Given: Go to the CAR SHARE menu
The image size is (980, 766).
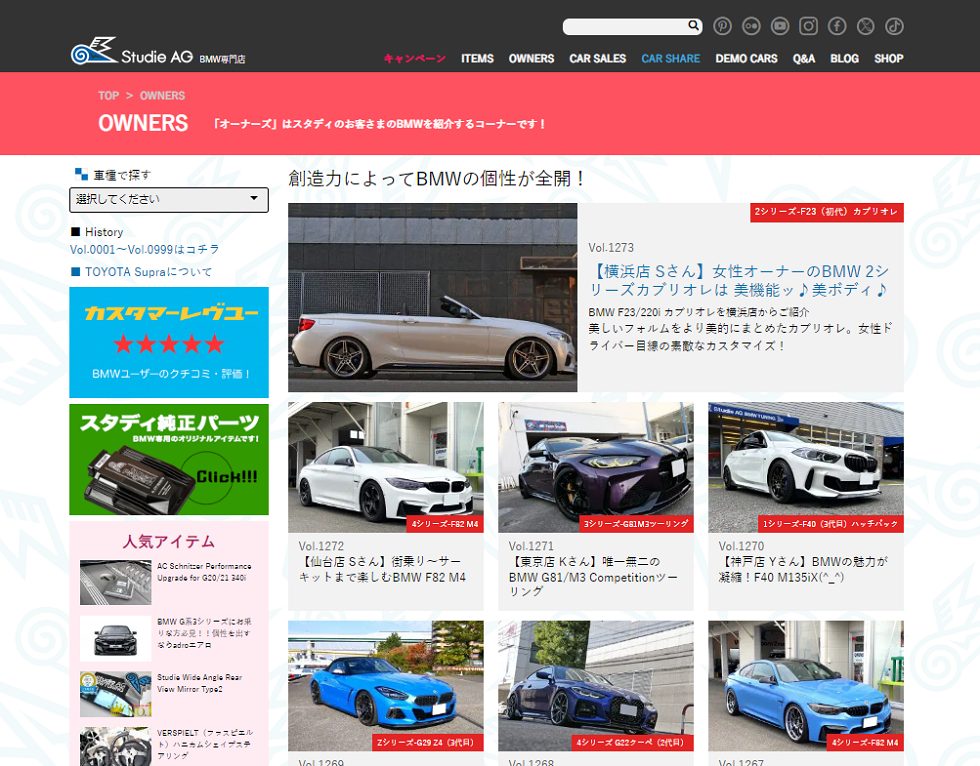Looking at the screenshot, I should point(671,59).
